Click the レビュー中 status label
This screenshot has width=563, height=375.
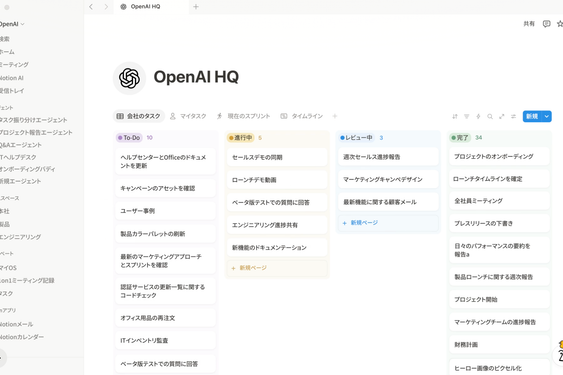pos(356,138)
